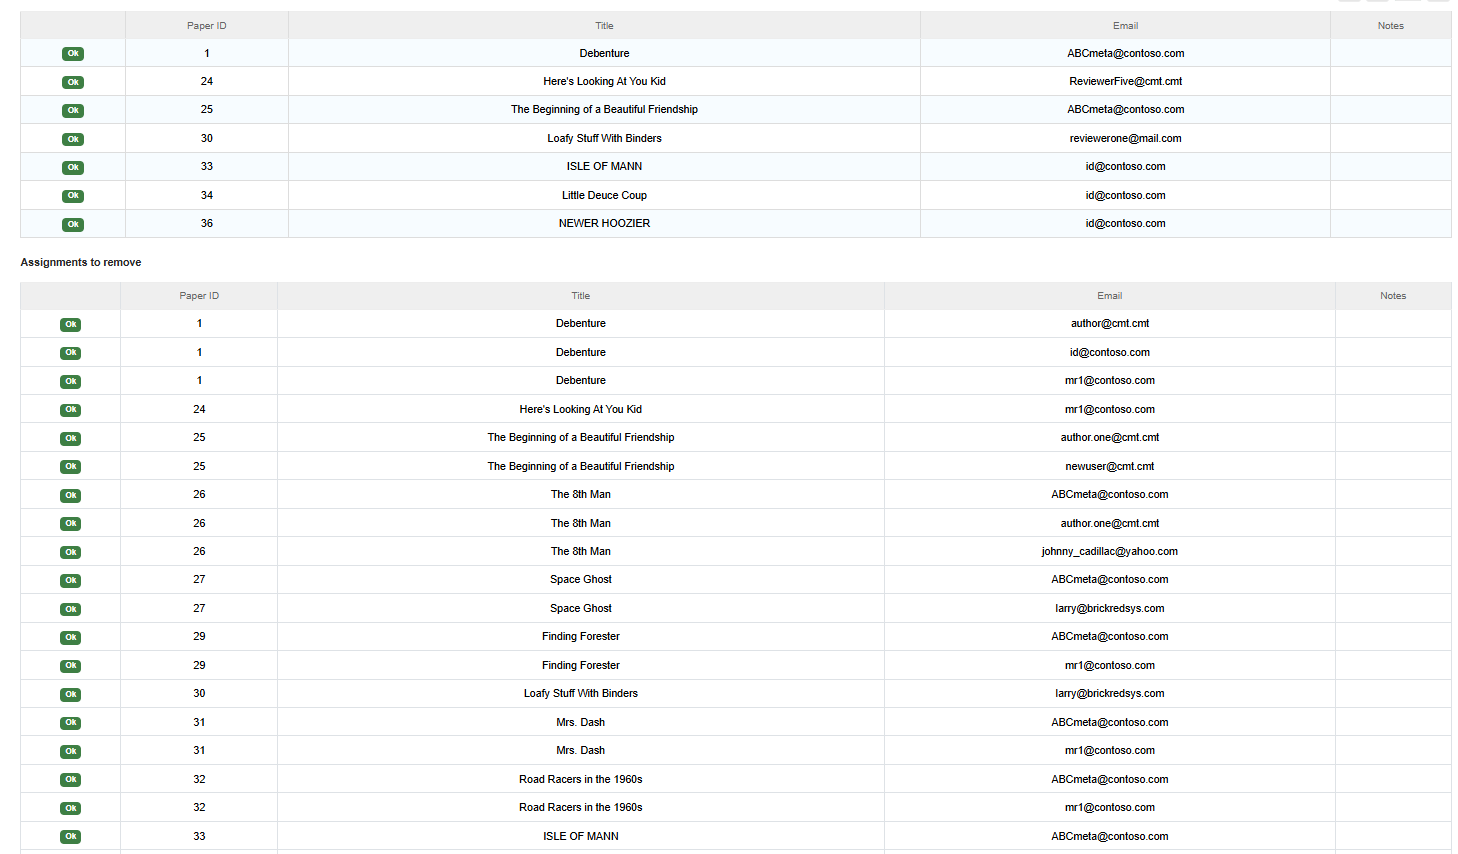
Task: Sort the table by the Paper ID column header
Action: coord(207,25)
